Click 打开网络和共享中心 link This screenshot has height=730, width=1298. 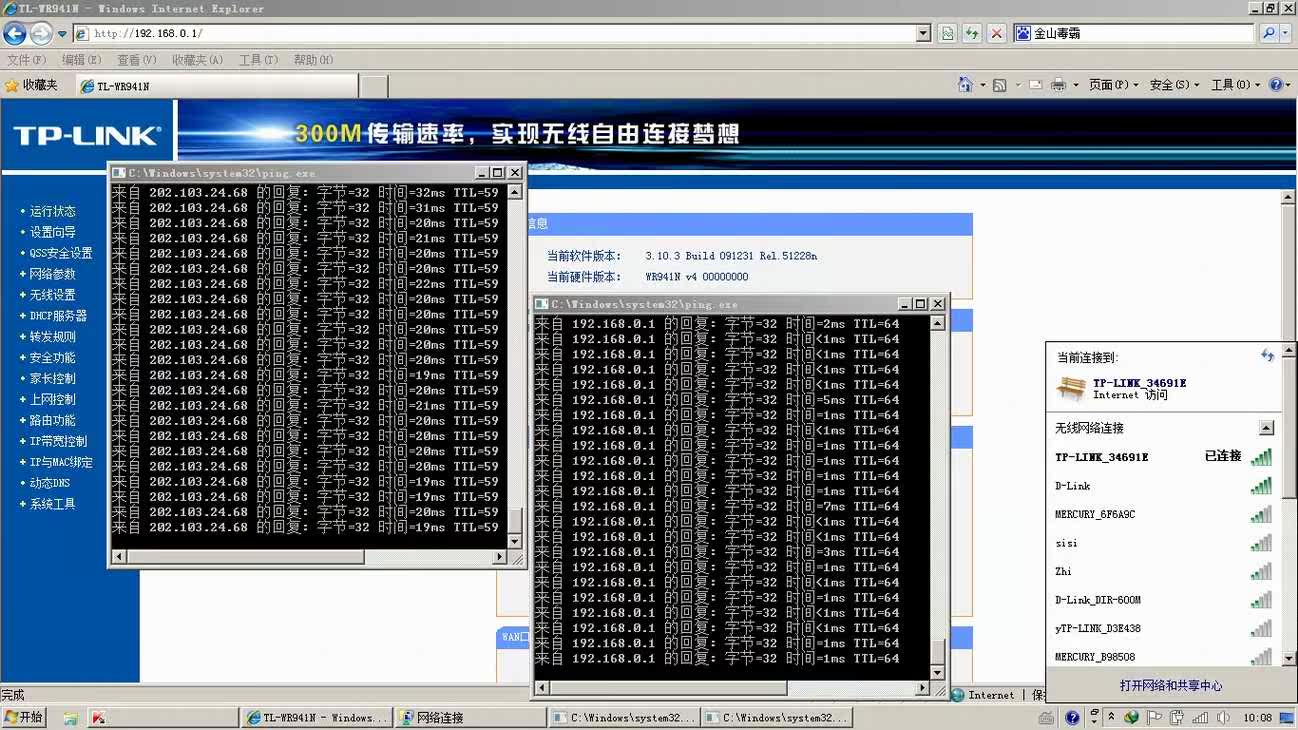pos(1170,686)
